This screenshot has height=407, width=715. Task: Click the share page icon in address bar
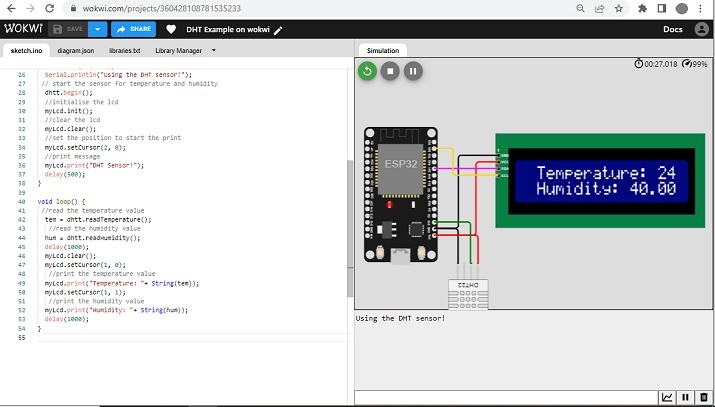[600, 8]
